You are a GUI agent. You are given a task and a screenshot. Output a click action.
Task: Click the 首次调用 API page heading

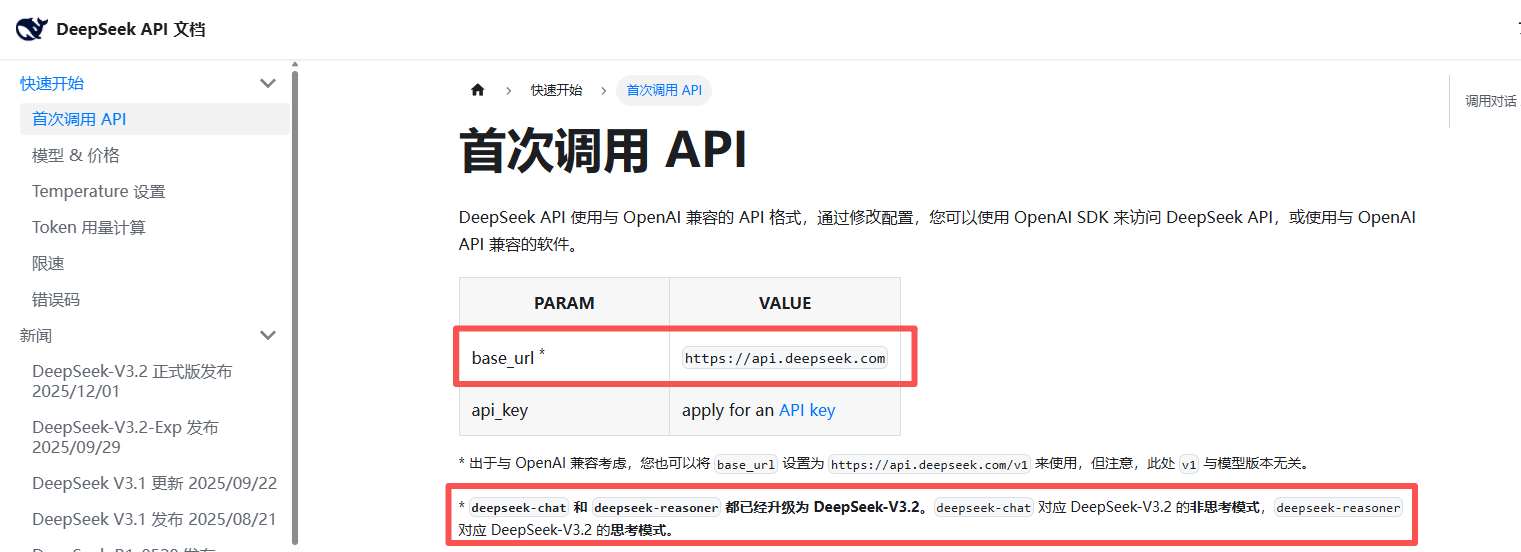[603, 150]
